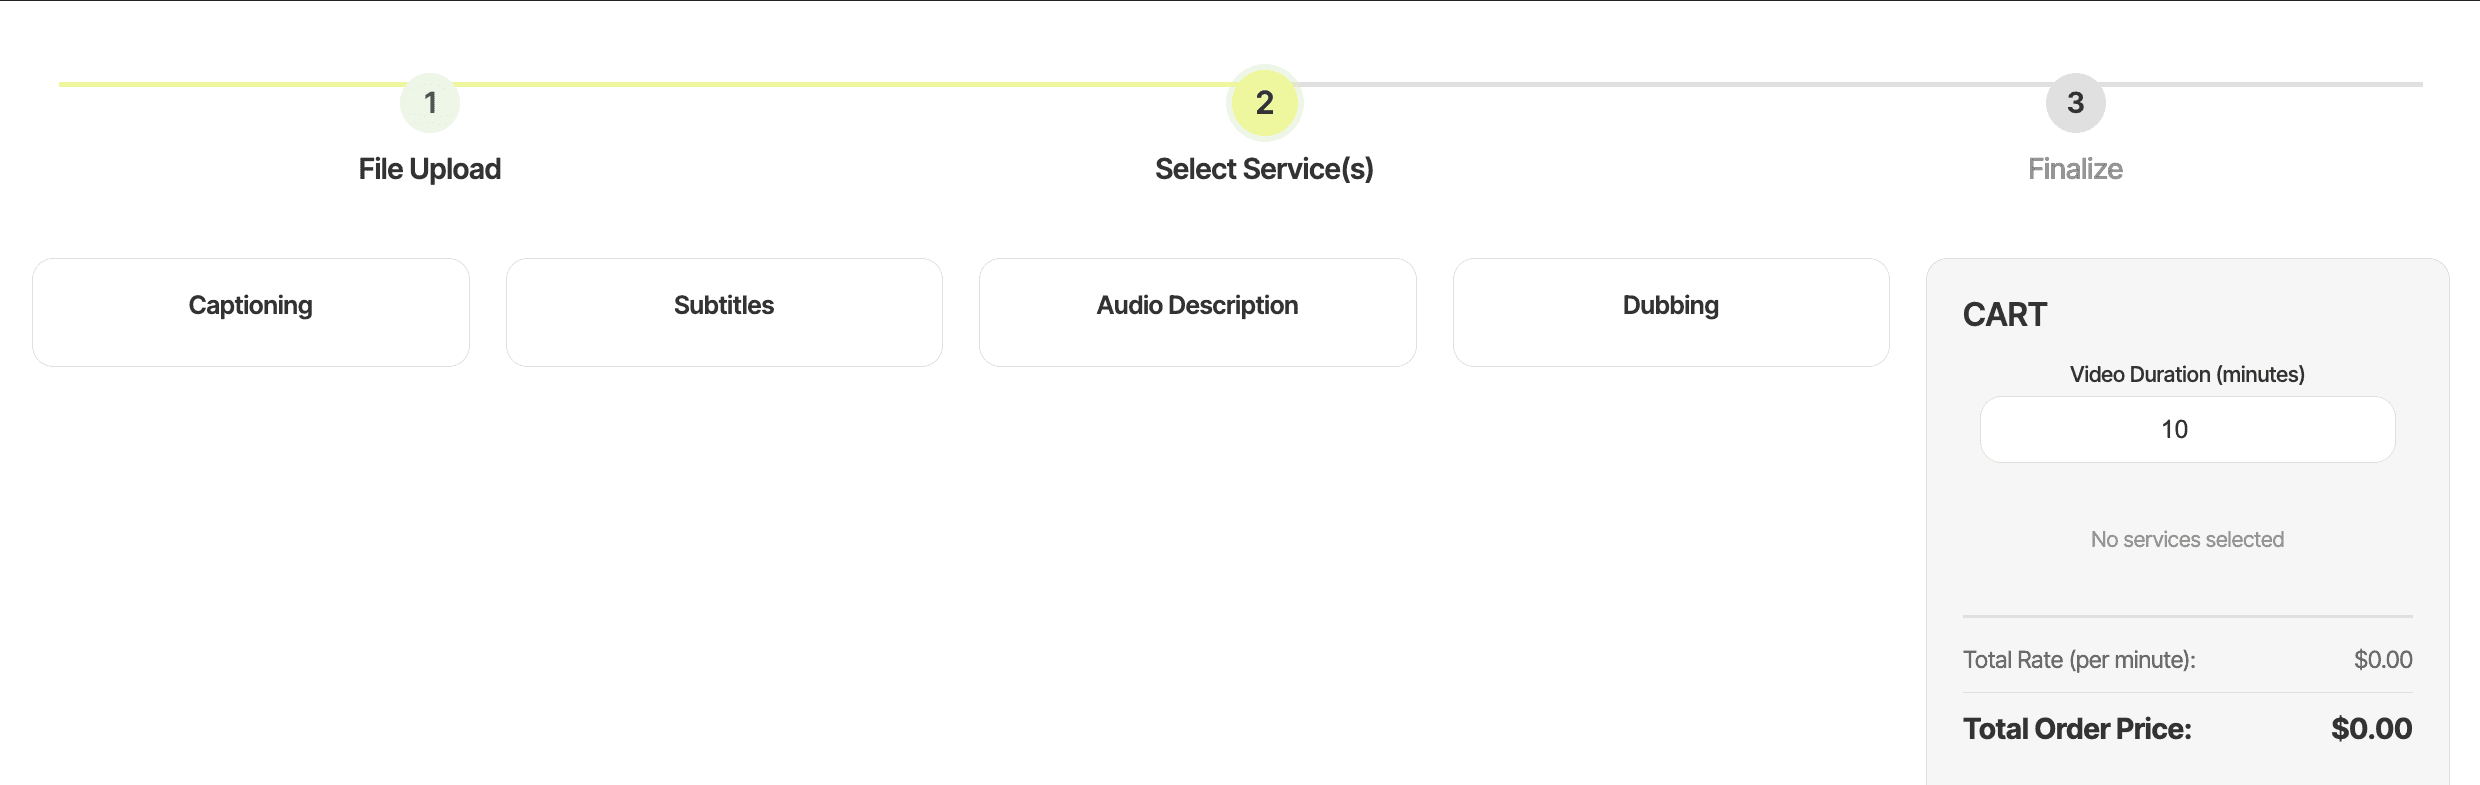Click the step 1 circle icon
This screenshot has height=785, width=2480.
click(x=430, y=102)
